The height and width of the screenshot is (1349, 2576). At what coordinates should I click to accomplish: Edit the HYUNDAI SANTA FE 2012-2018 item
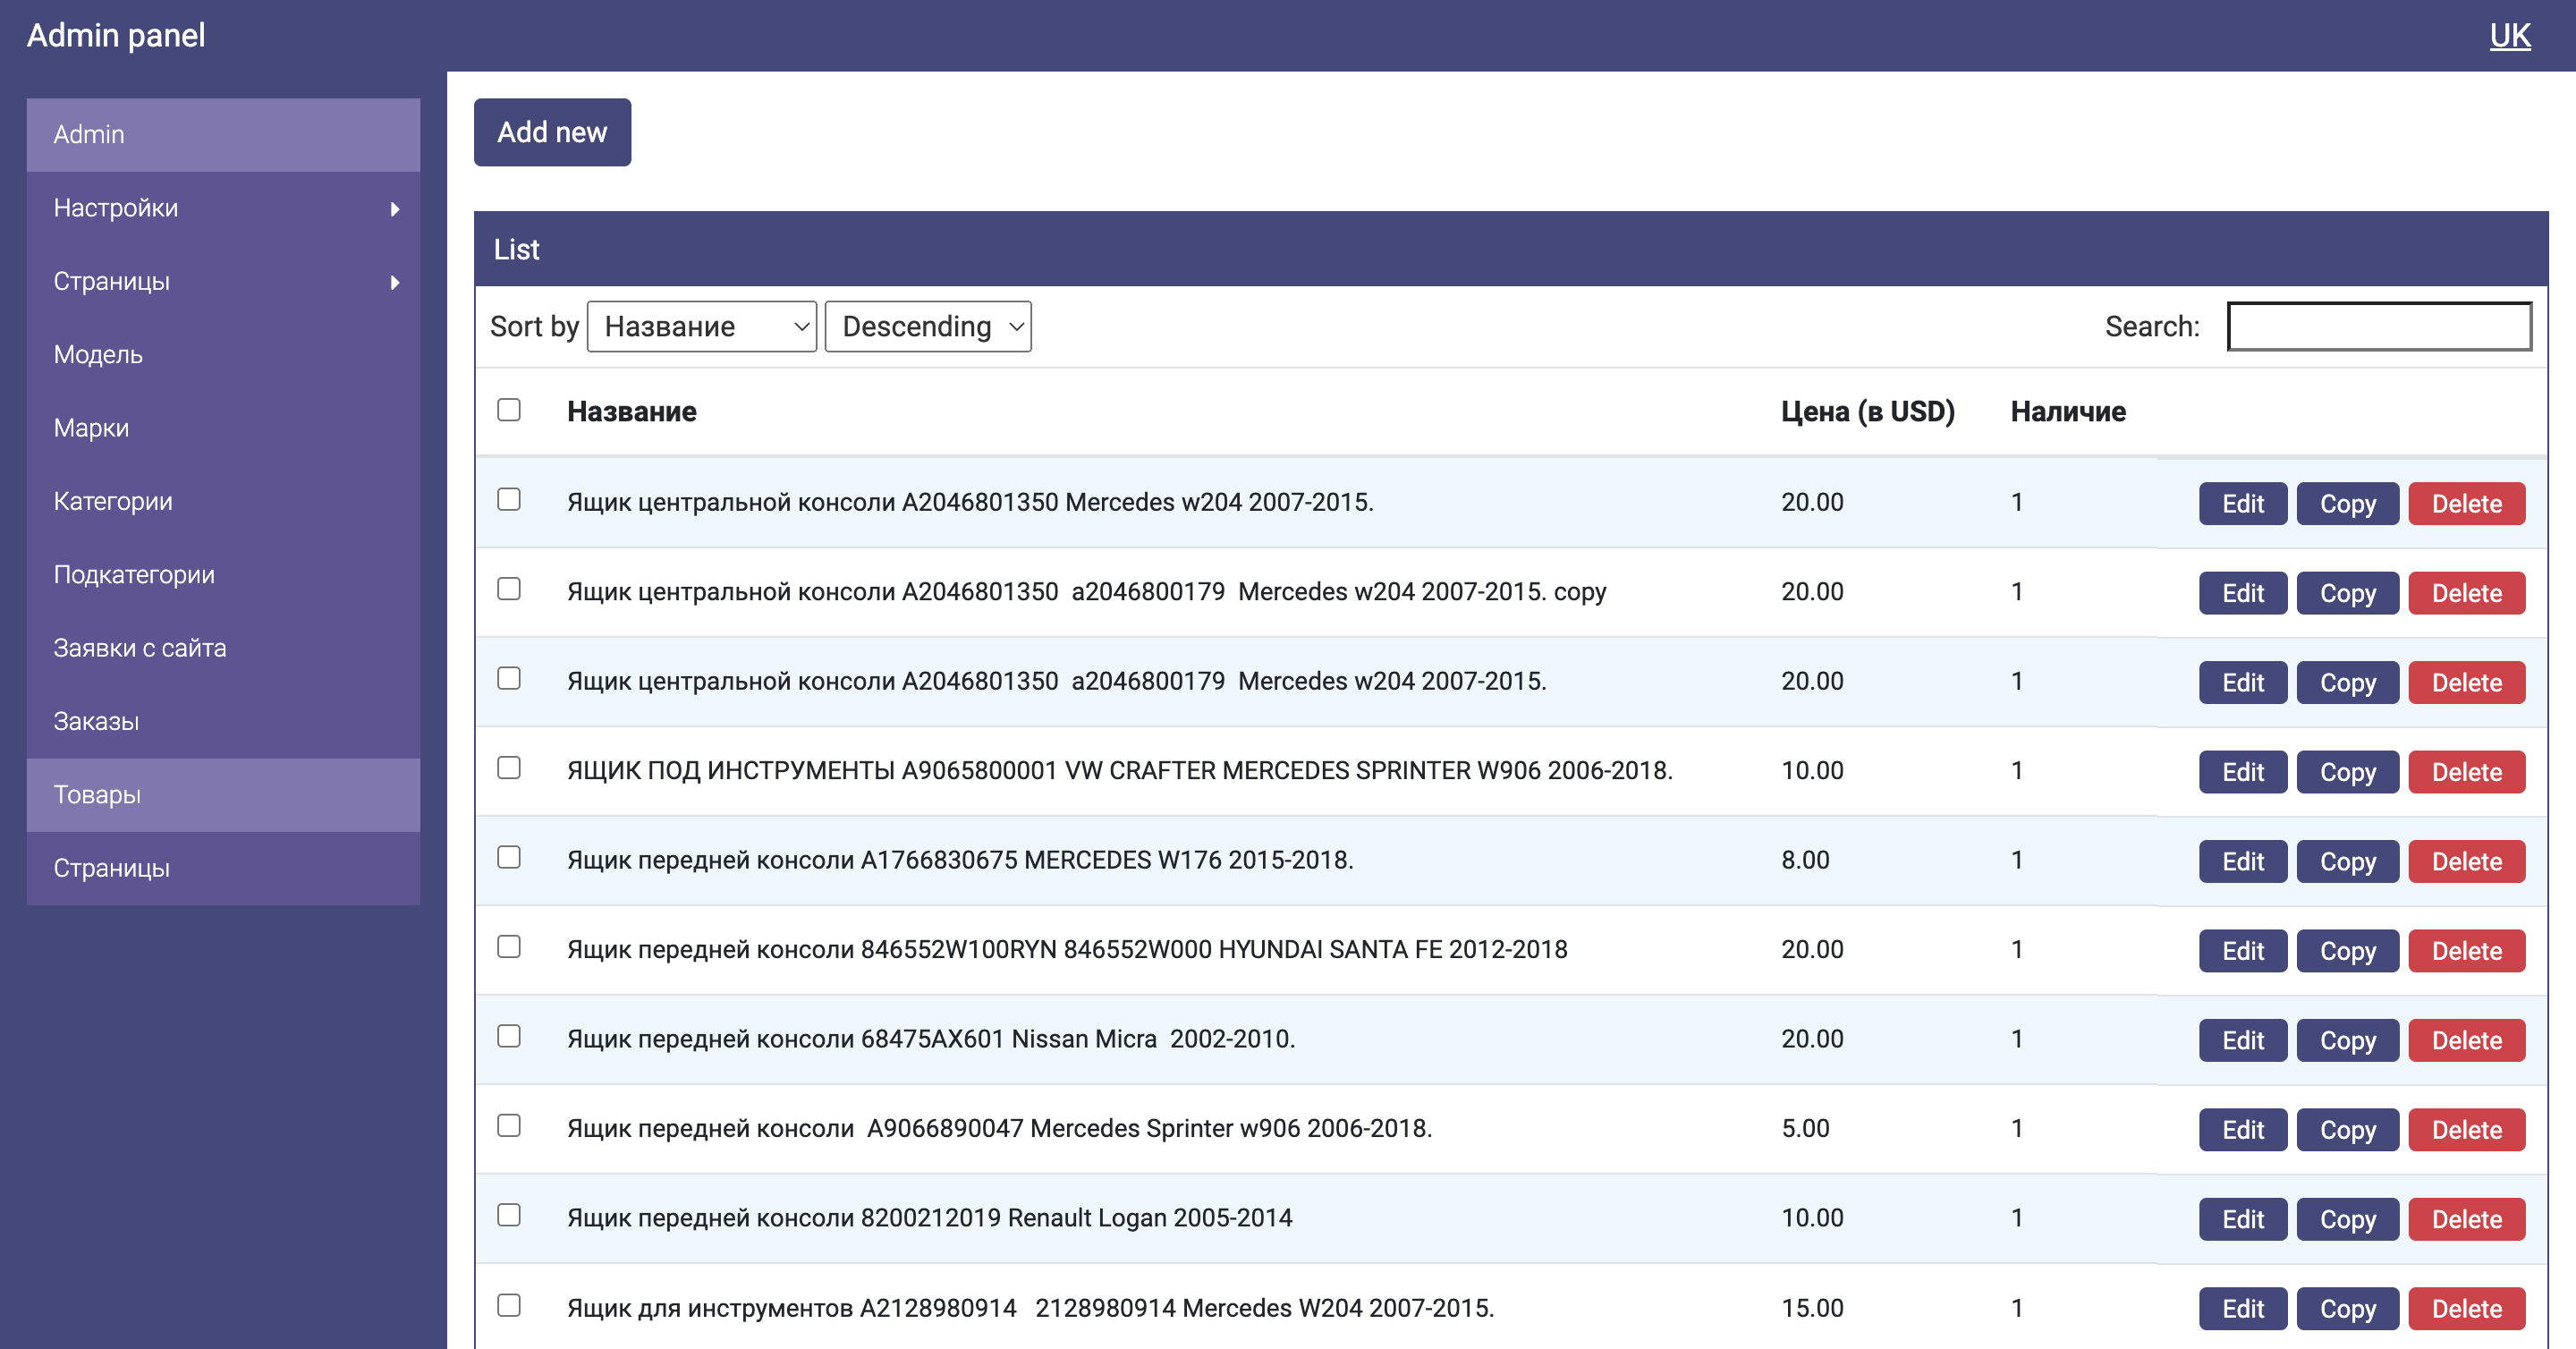click(x=2242, y=951)
